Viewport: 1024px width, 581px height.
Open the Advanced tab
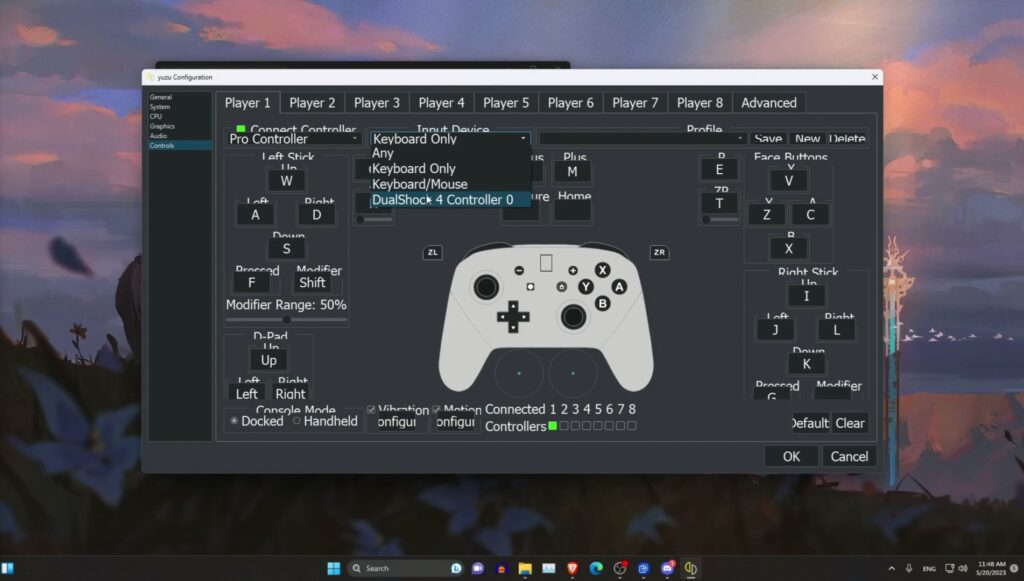point(769,103)
